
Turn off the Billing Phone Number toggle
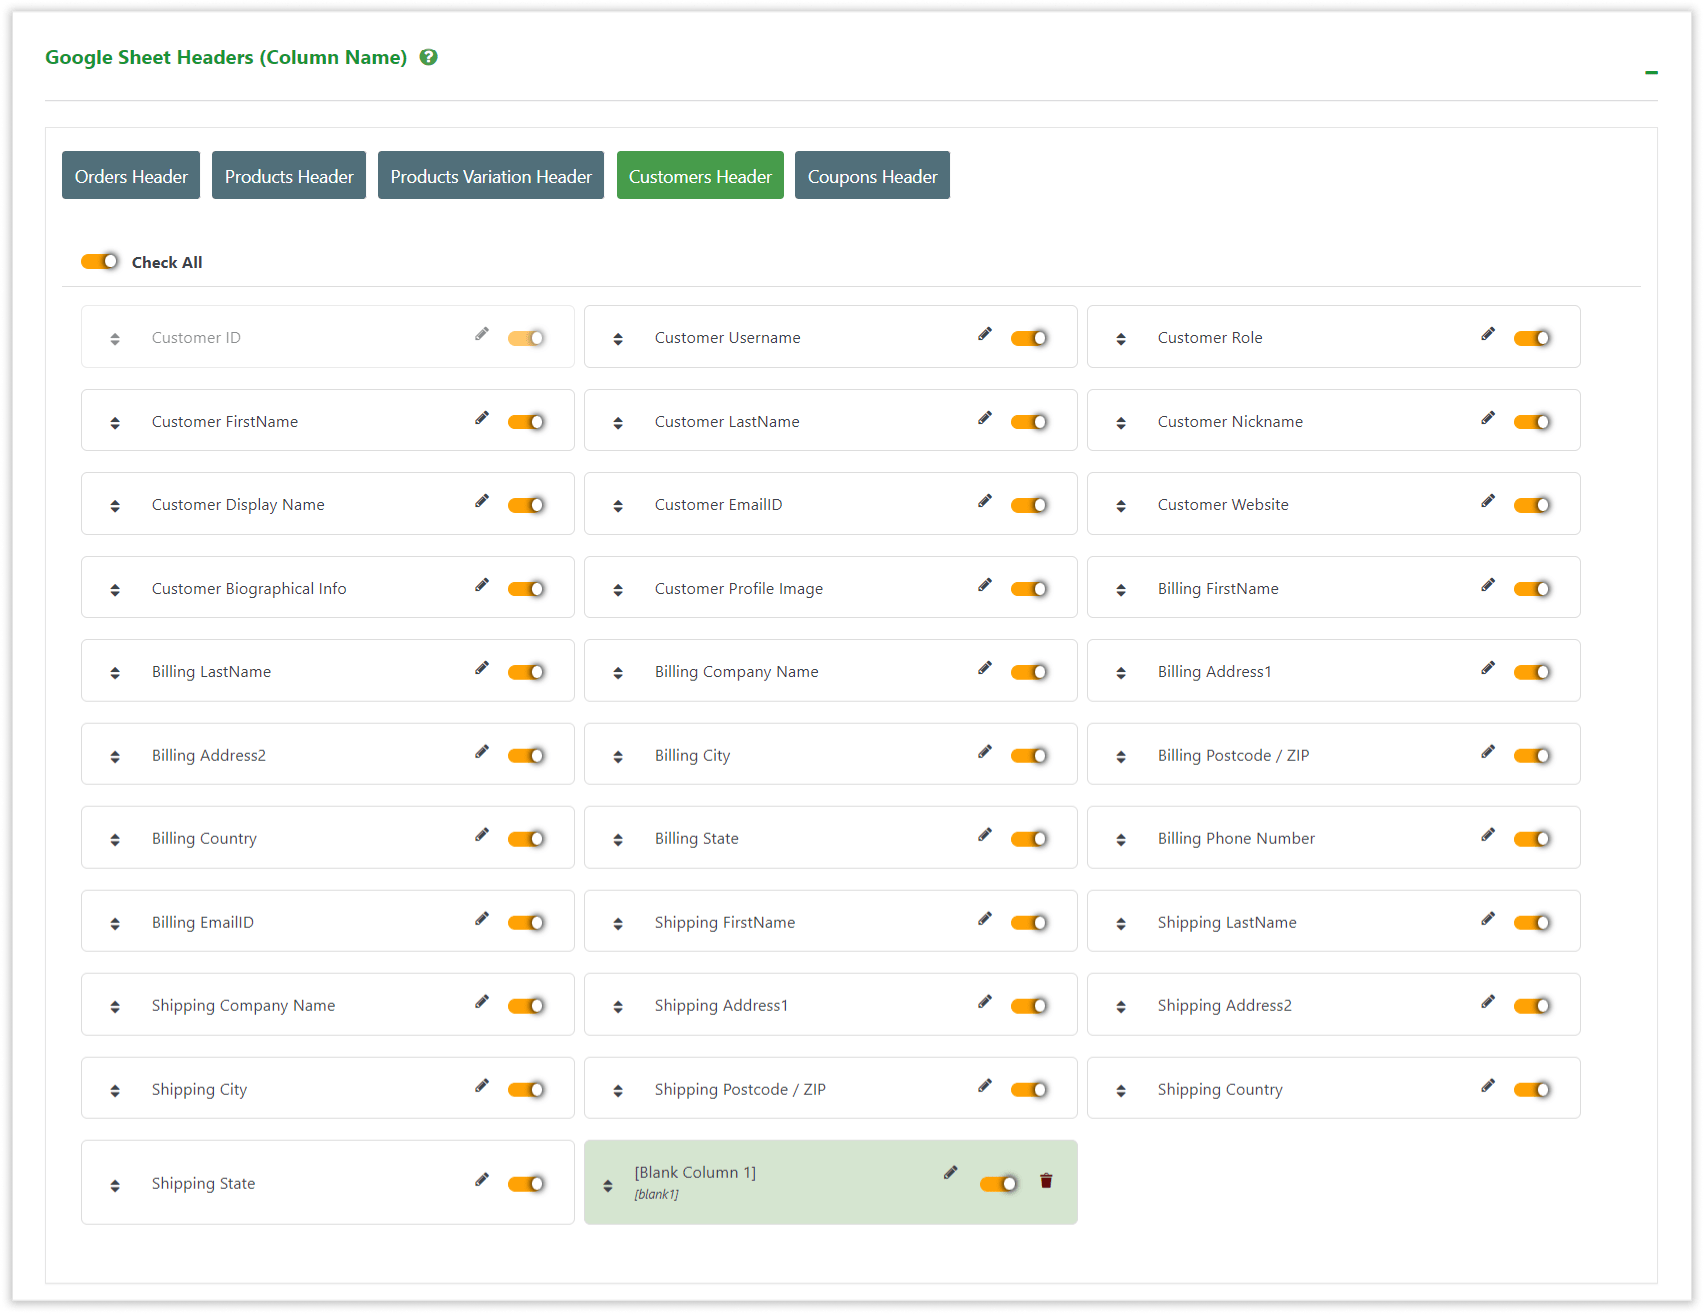1533,838
